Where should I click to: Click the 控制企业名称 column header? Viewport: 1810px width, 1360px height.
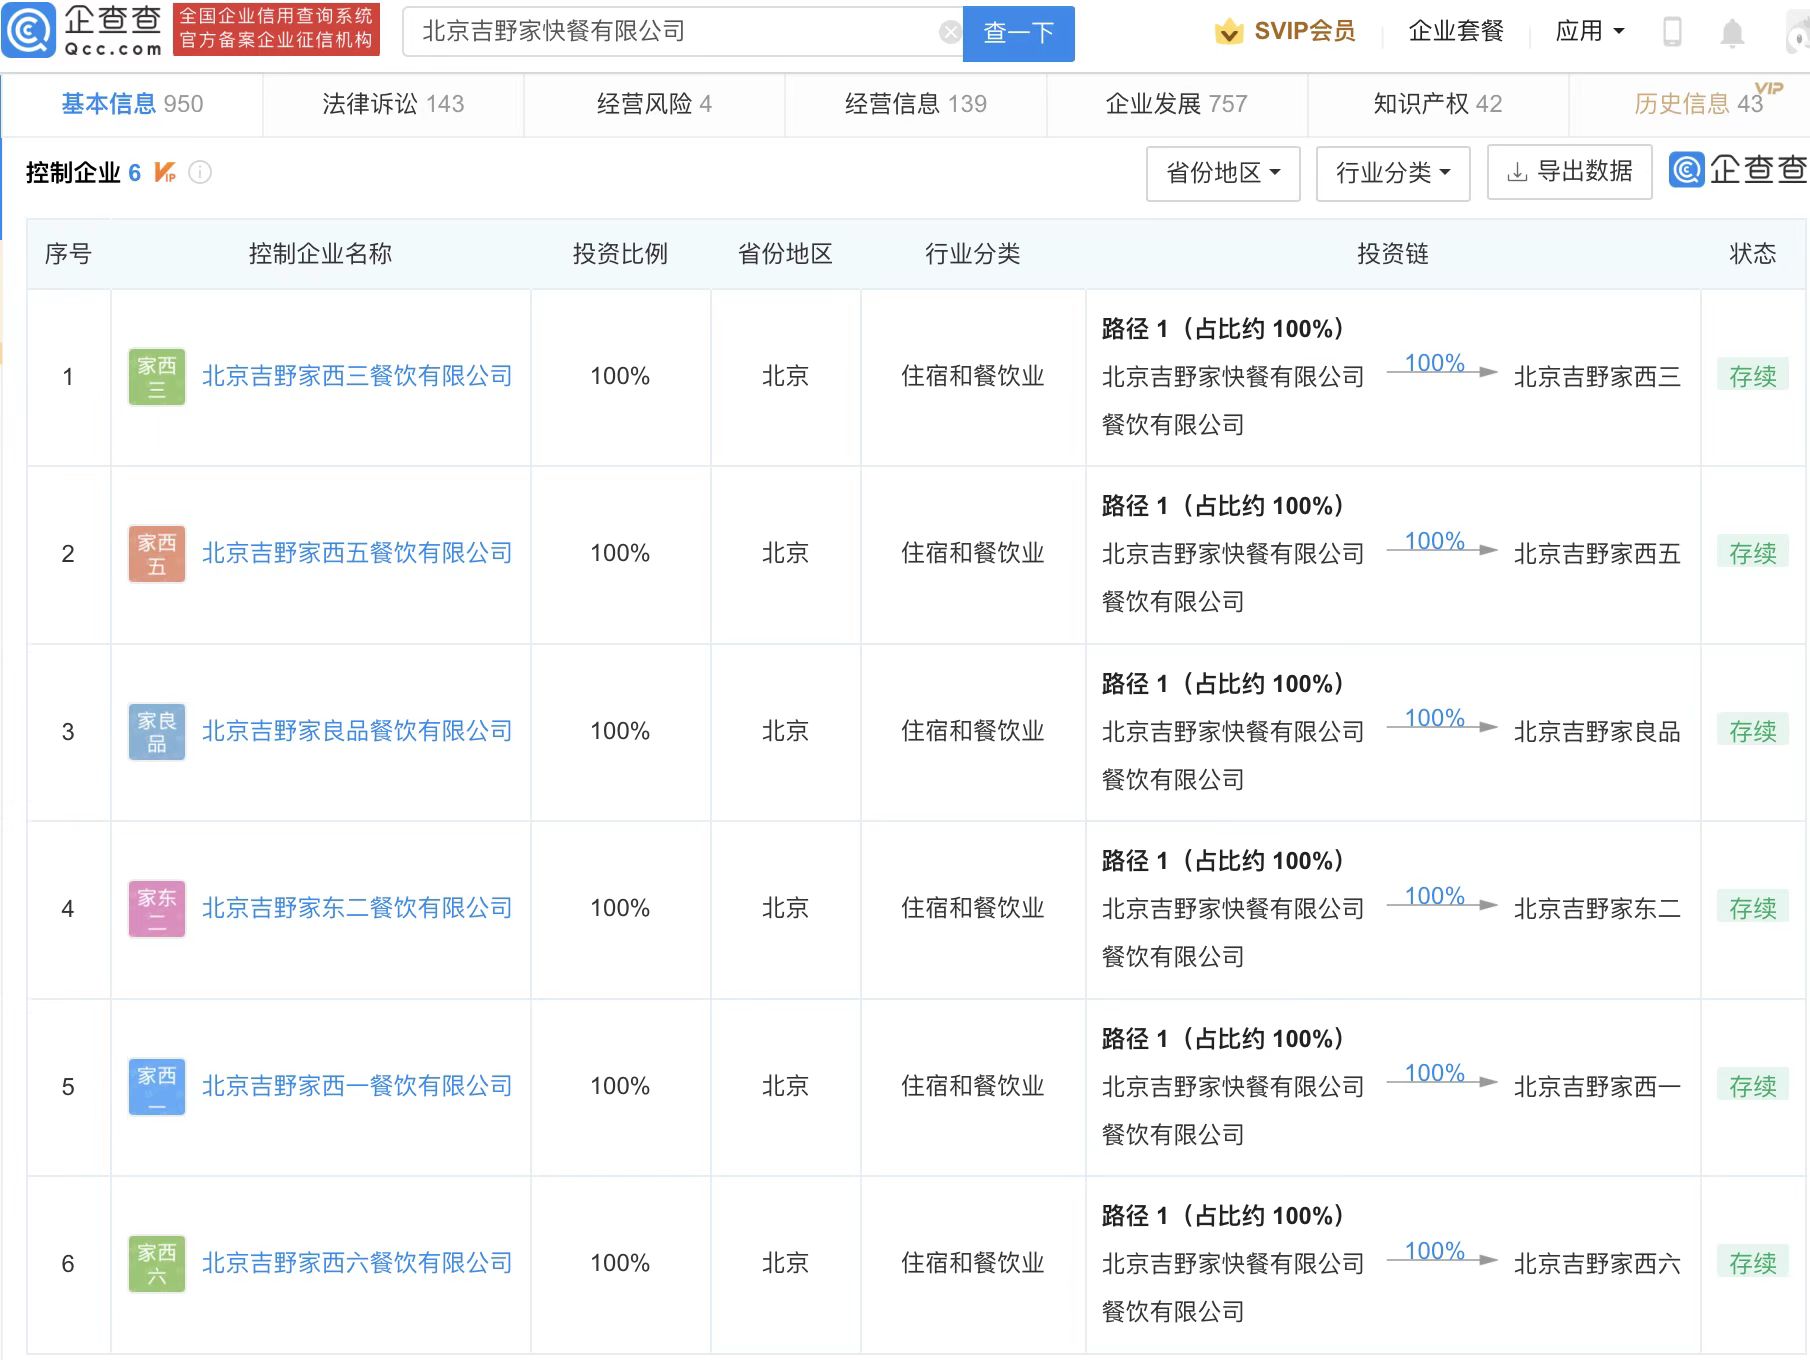pos(320,254)
